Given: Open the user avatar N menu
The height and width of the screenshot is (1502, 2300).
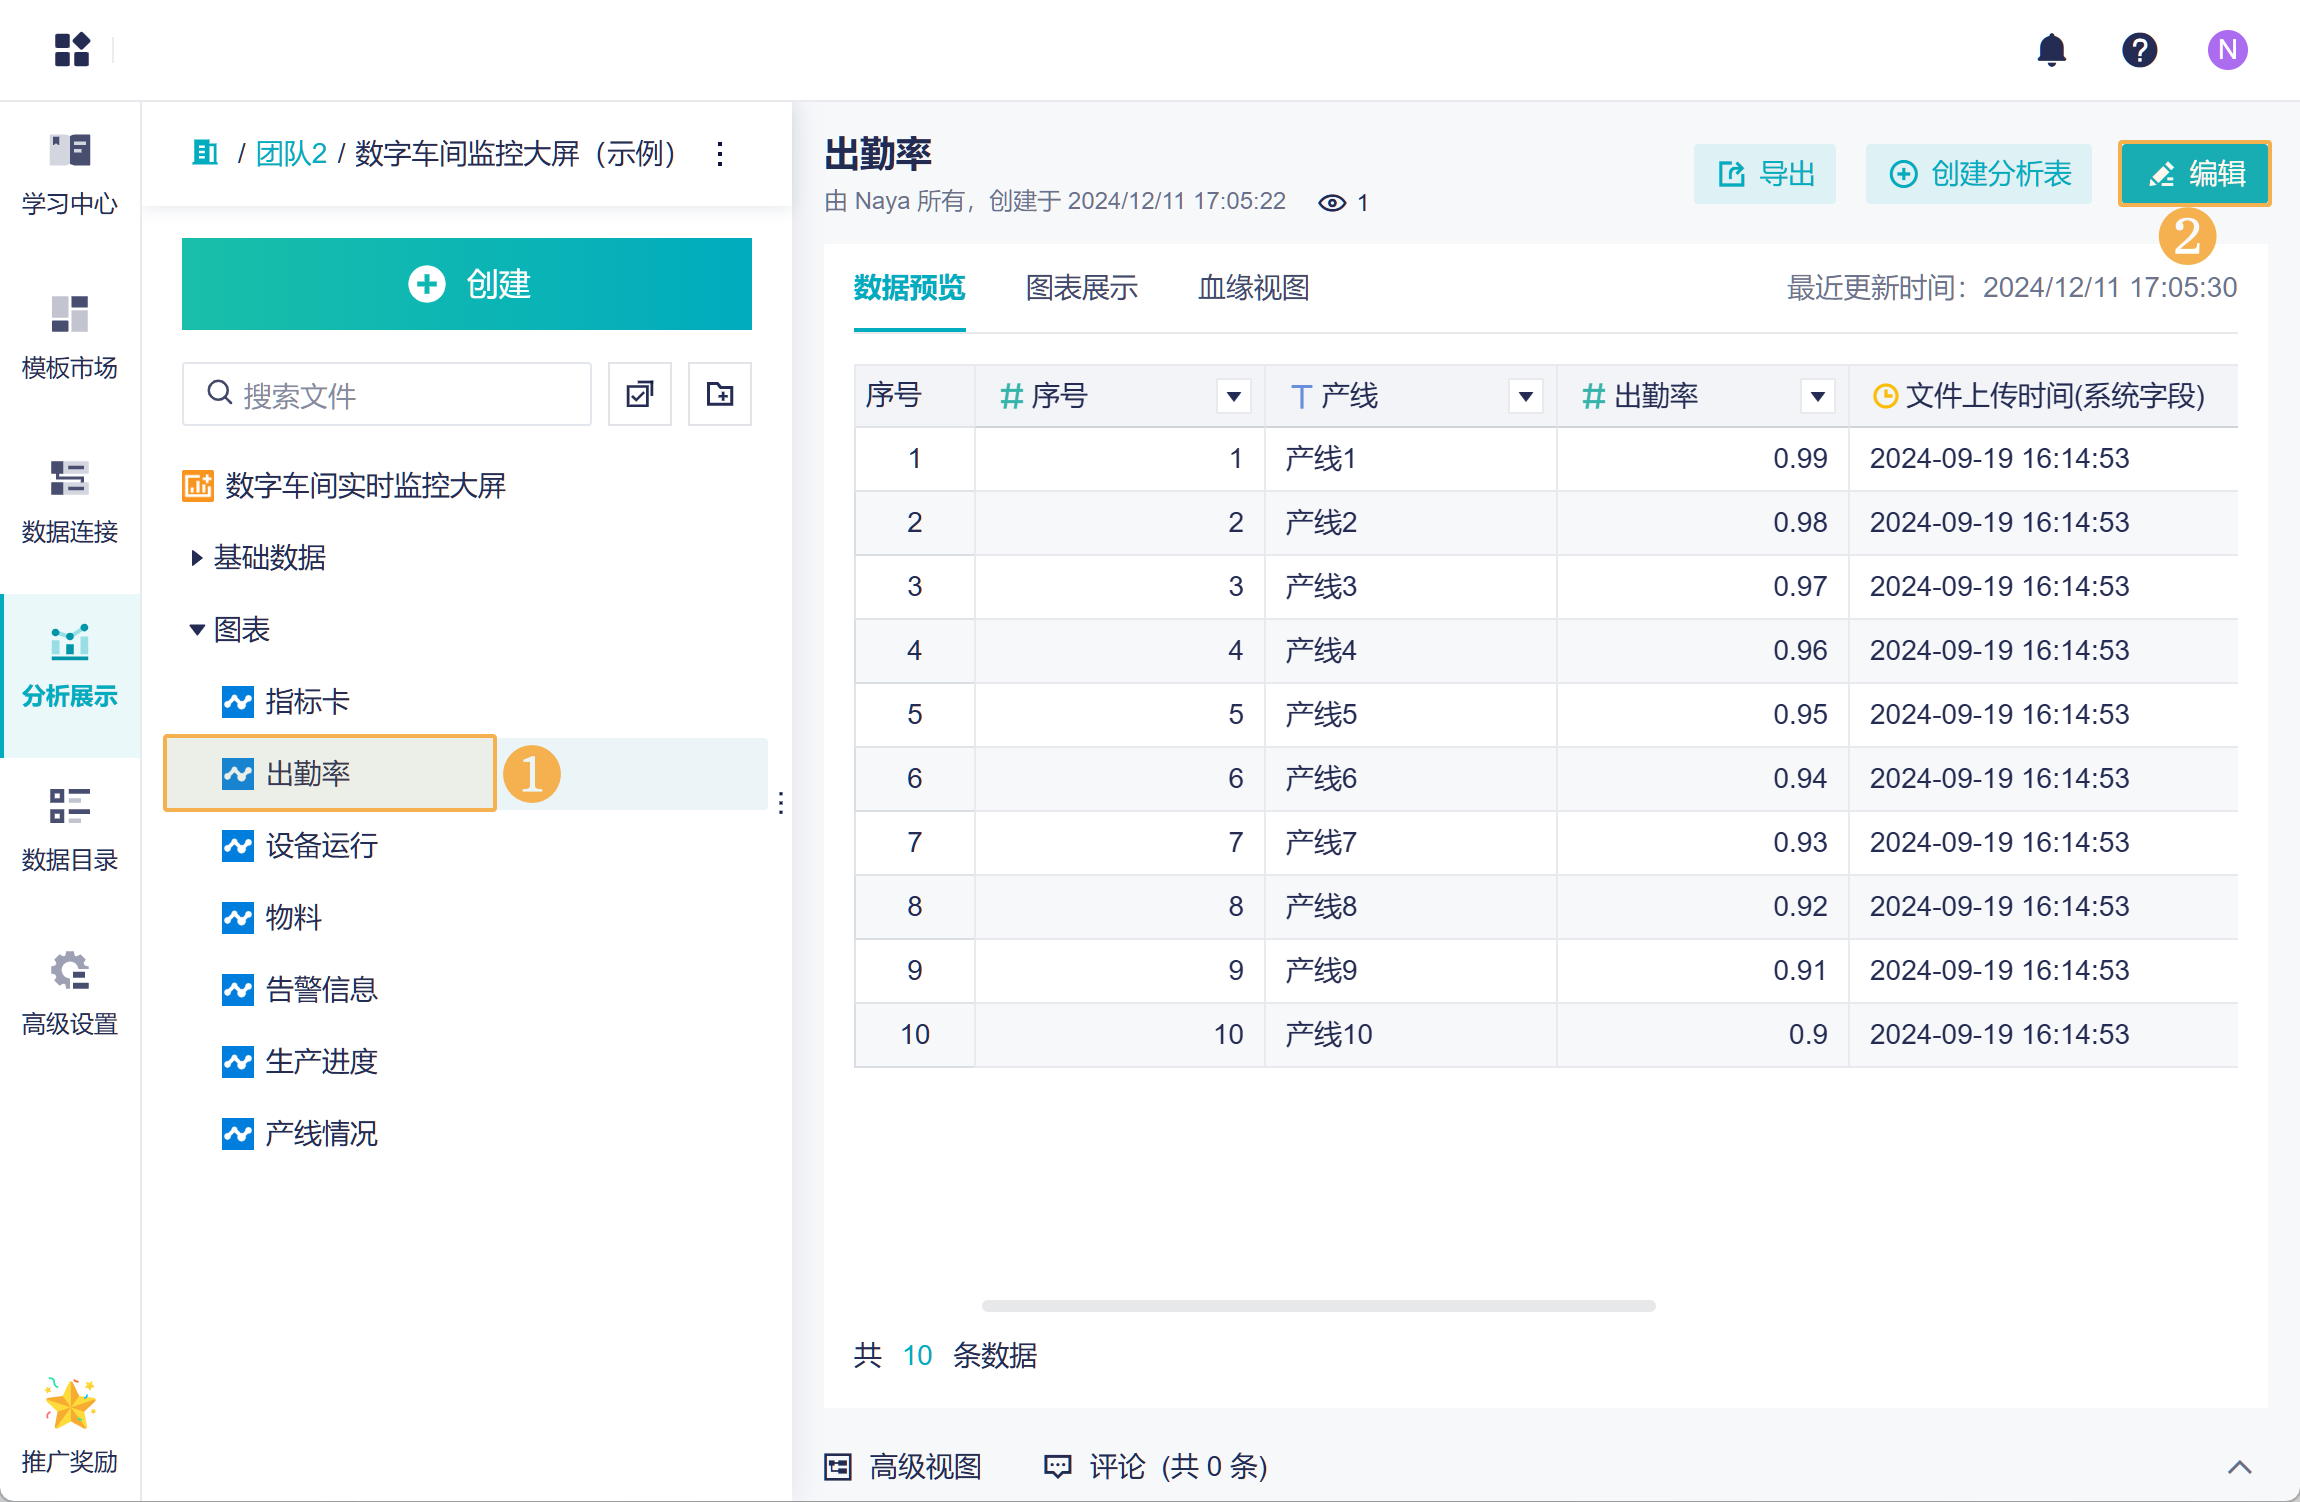Looking at the screenshot, I should 2227,50.
